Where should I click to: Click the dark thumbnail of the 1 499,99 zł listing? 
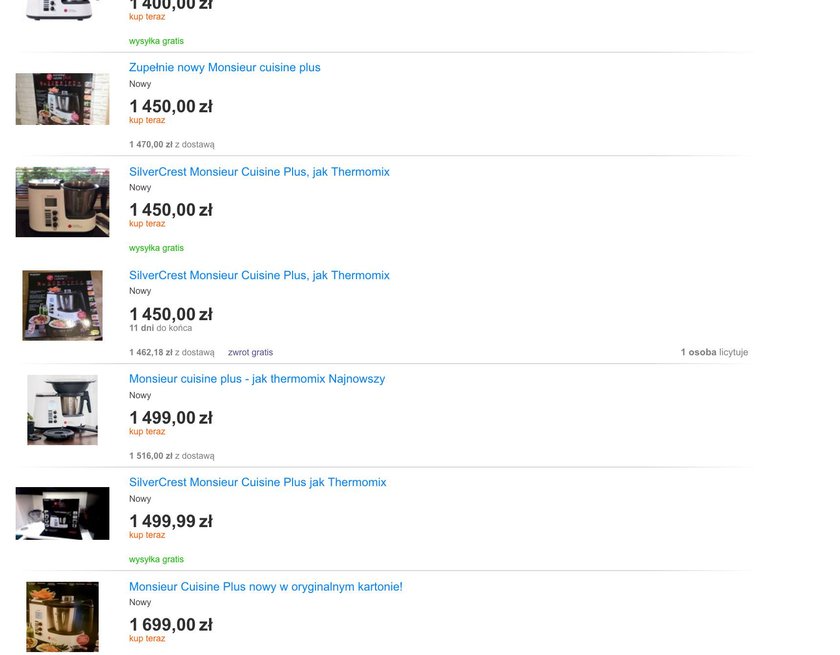coord(62,513)
